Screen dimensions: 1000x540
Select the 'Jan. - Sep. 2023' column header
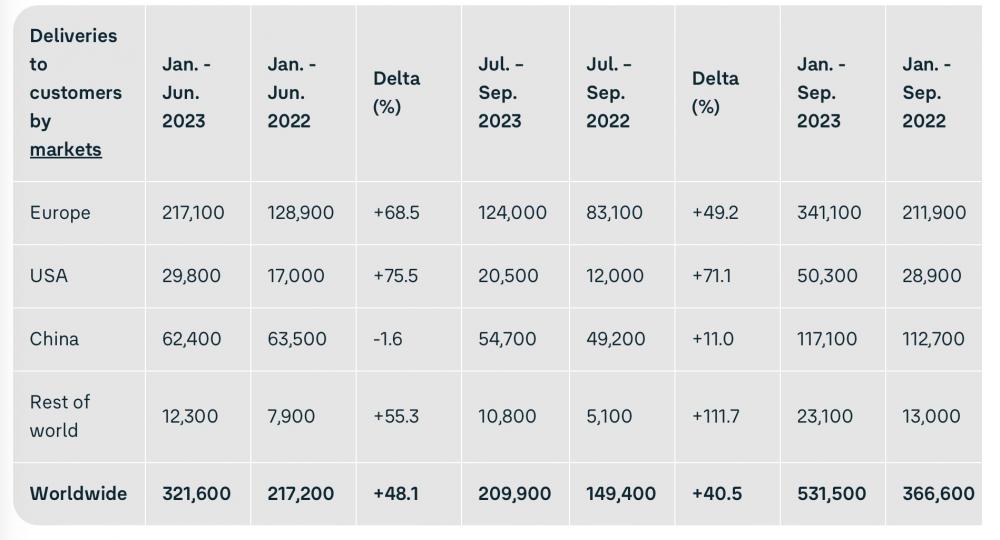(821, 92)
